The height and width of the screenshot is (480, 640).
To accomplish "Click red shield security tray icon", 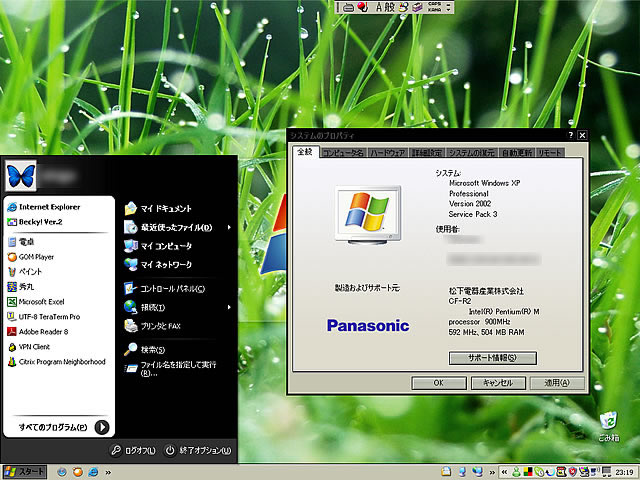I will [x=572, y=472].
